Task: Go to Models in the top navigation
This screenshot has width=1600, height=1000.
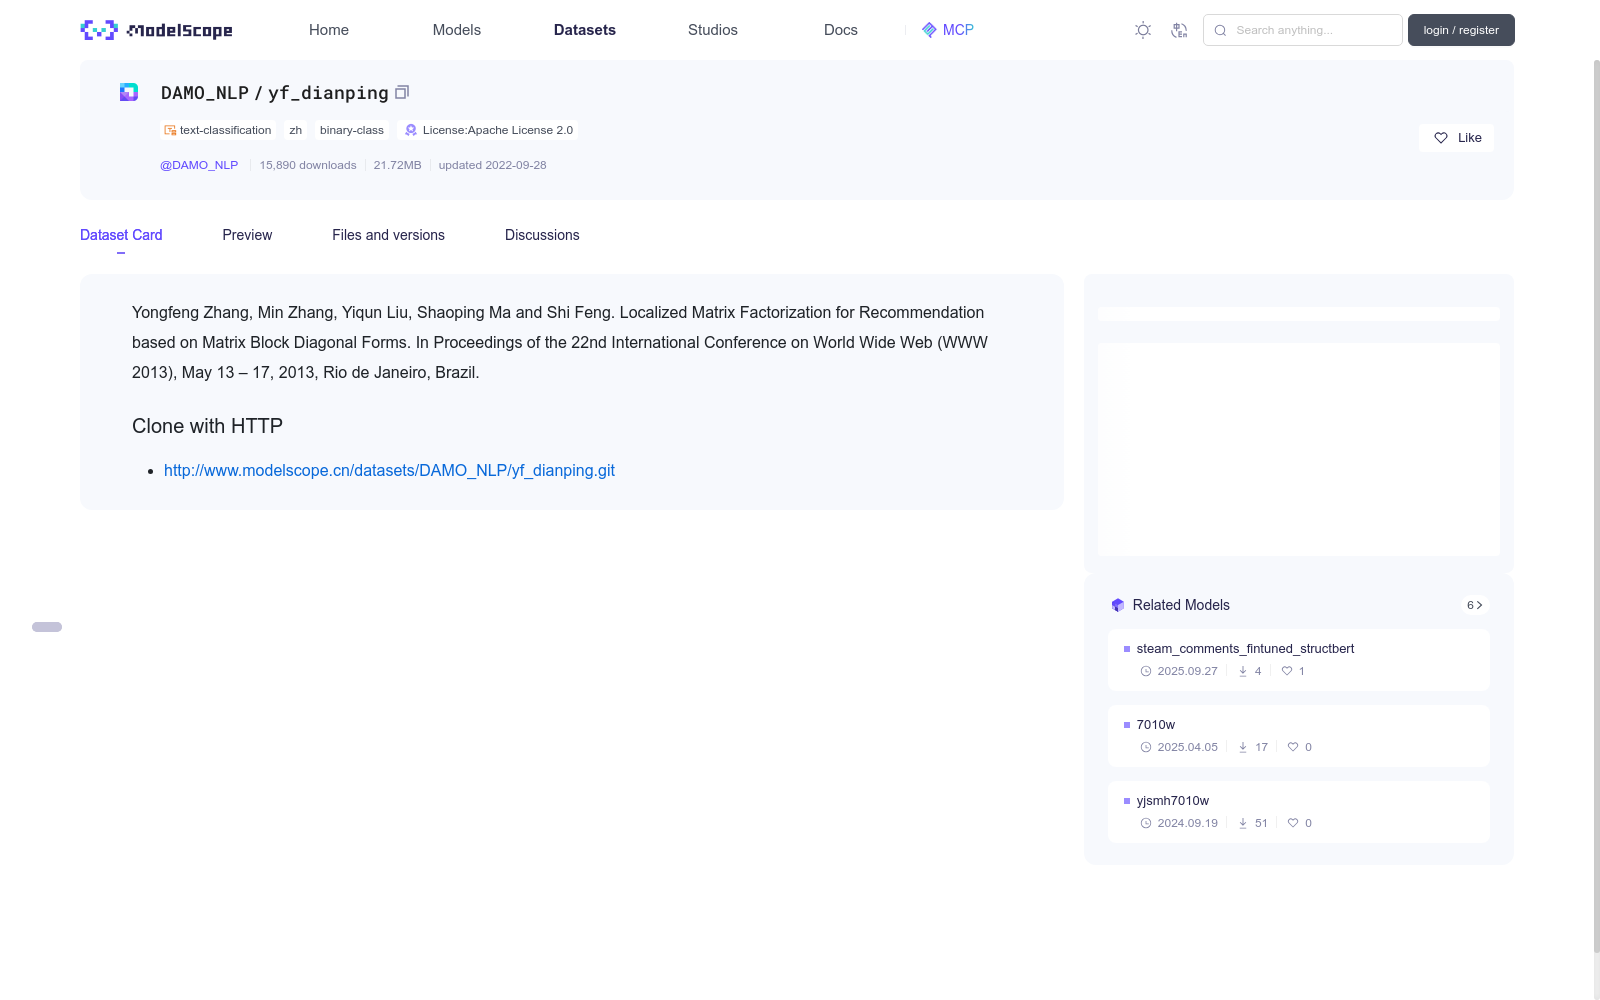Action: [x=456, y=30]
